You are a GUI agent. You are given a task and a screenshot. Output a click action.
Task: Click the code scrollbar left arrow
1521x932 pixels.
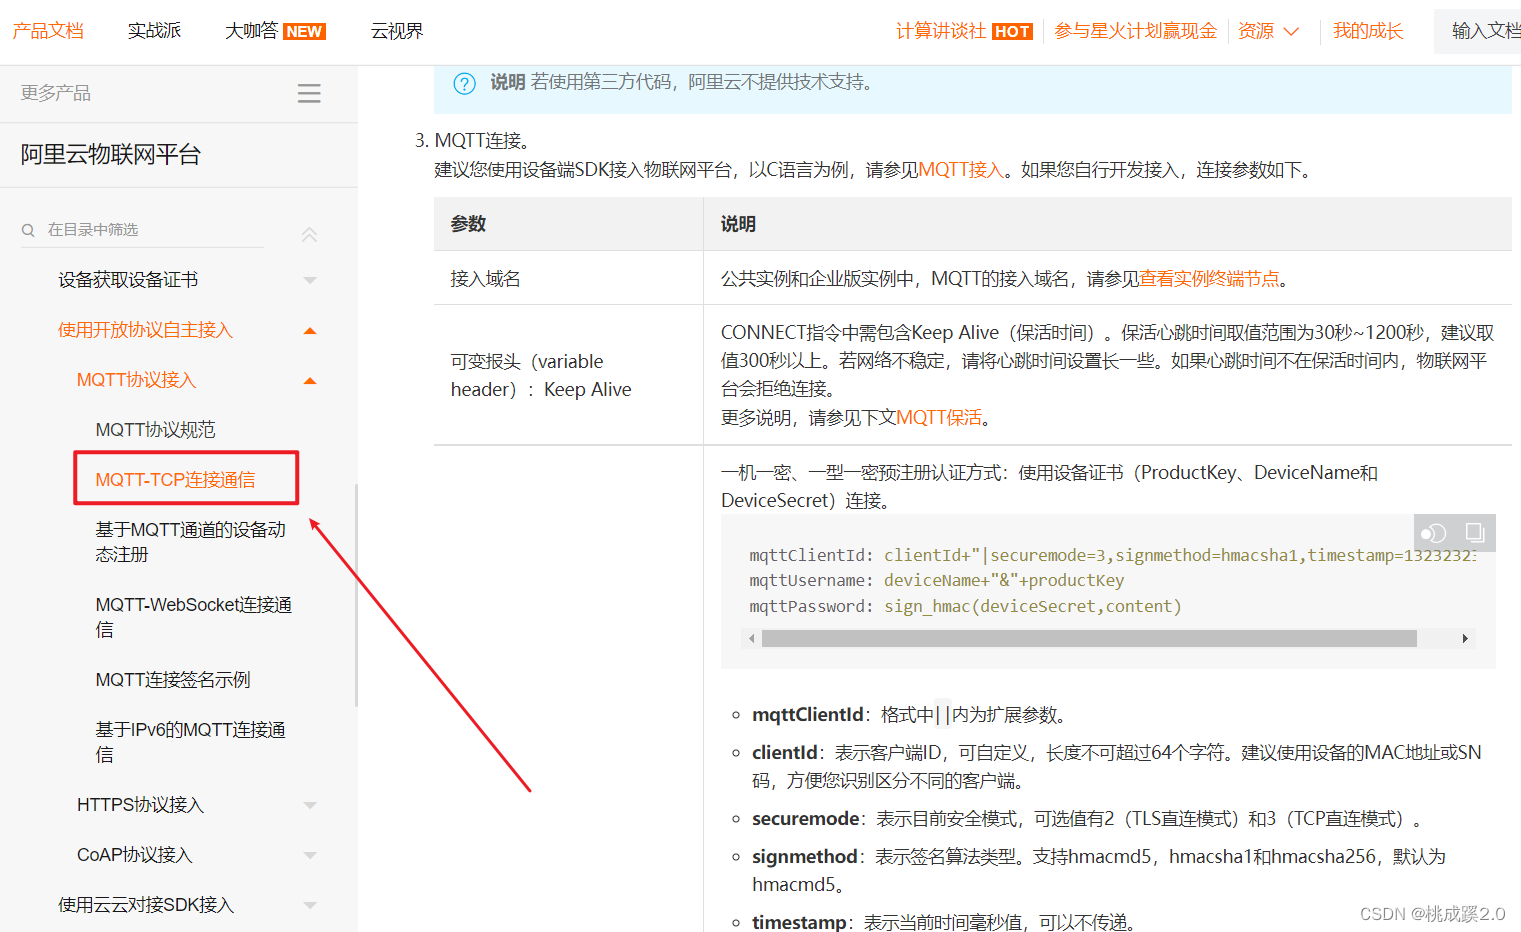coord(751,638)
